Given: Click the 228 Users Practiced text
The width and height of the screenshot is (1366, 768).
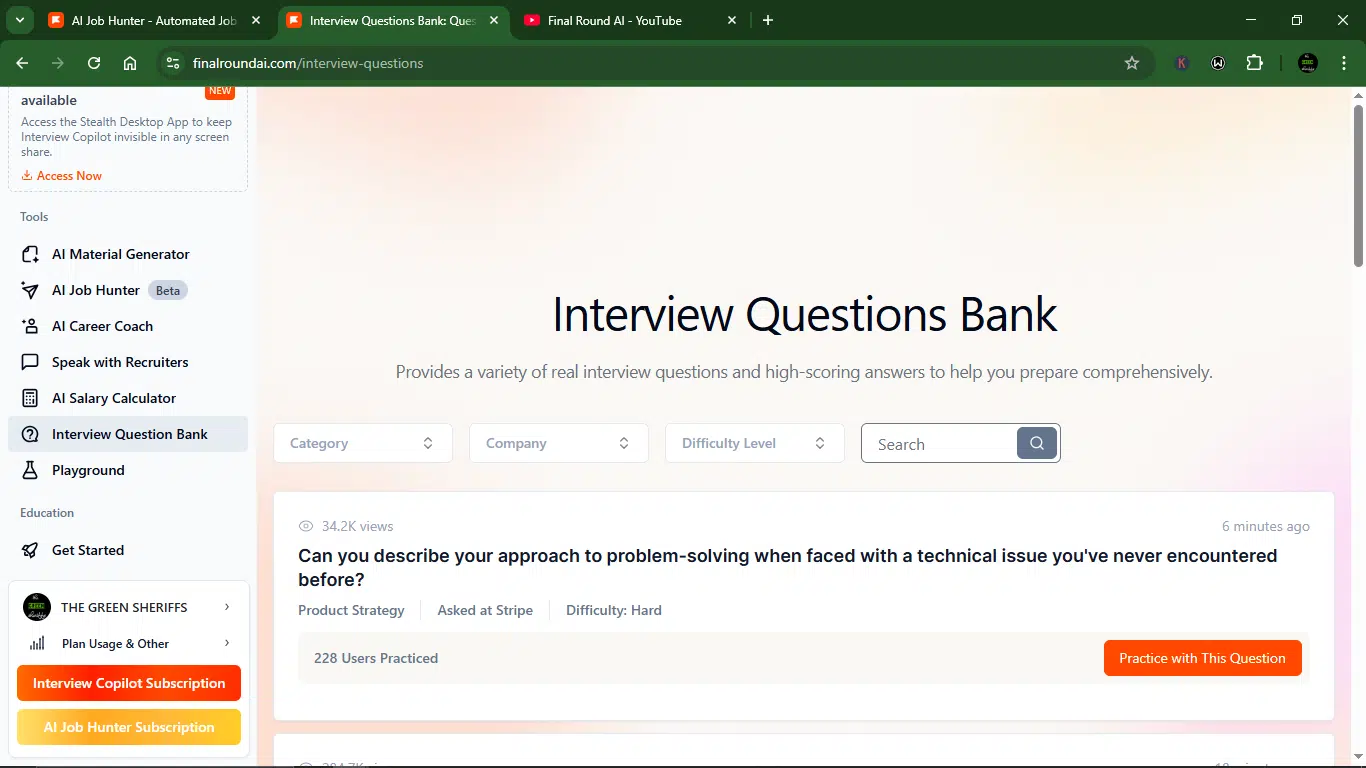Looking at the screenshot, I should tap(376, 658).
